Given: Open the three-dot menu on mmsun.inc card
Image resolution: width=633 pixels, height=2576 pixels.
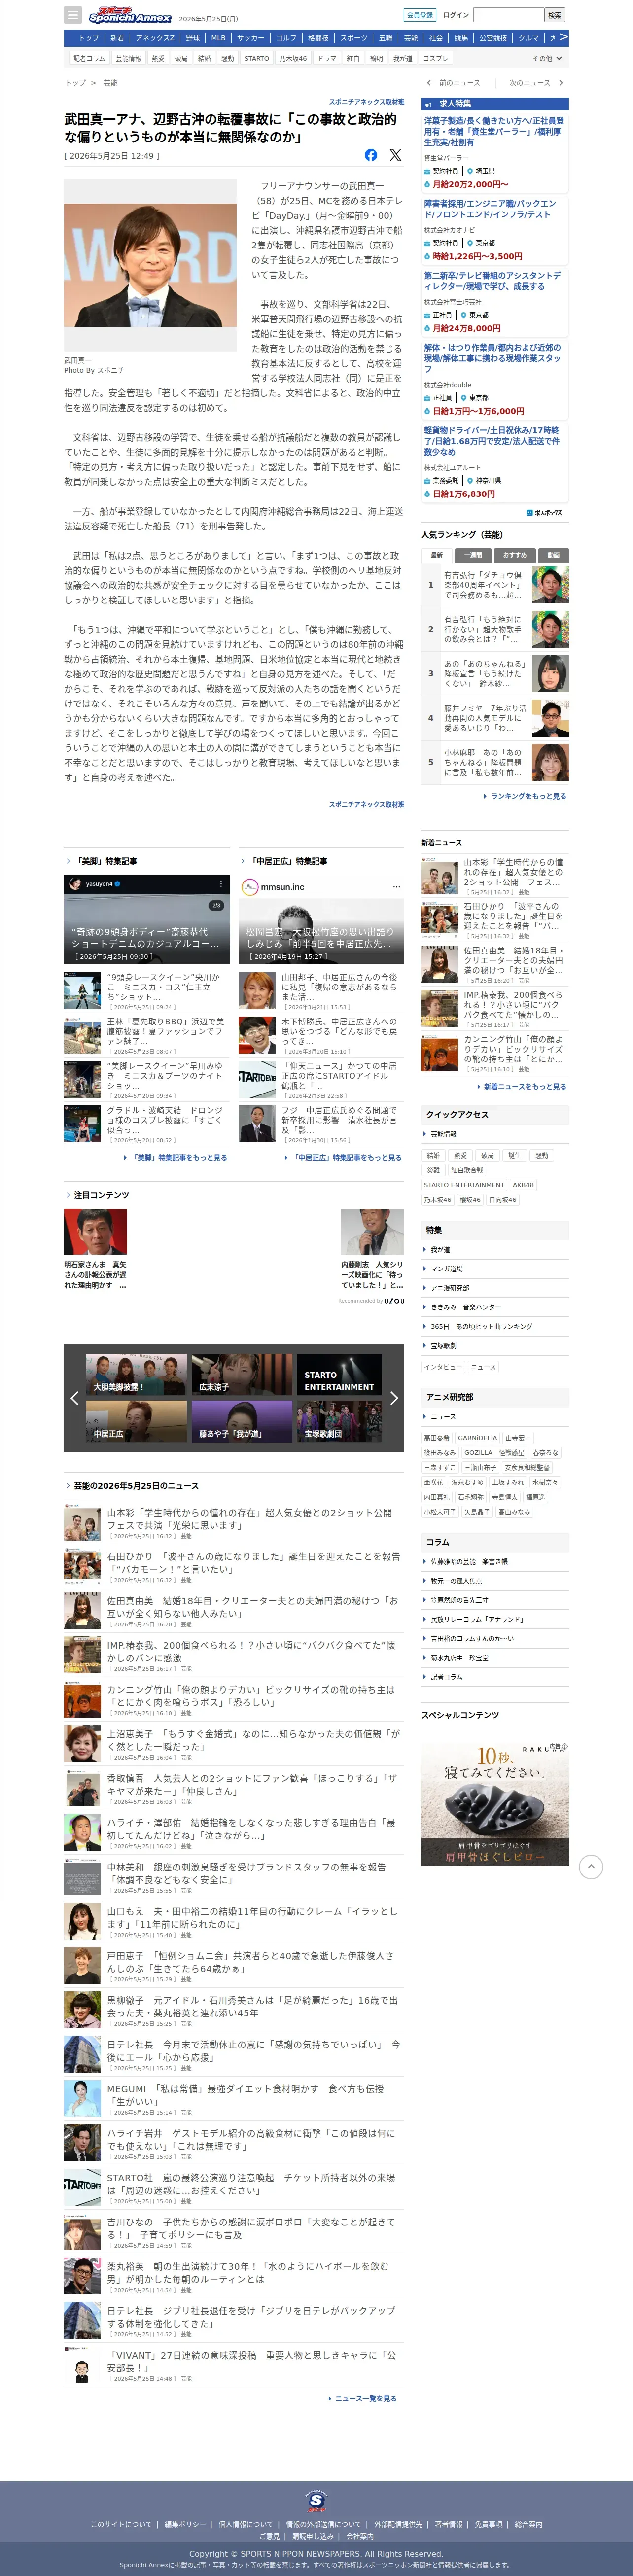Looking at the screenshot, I should tap(396, 887).
